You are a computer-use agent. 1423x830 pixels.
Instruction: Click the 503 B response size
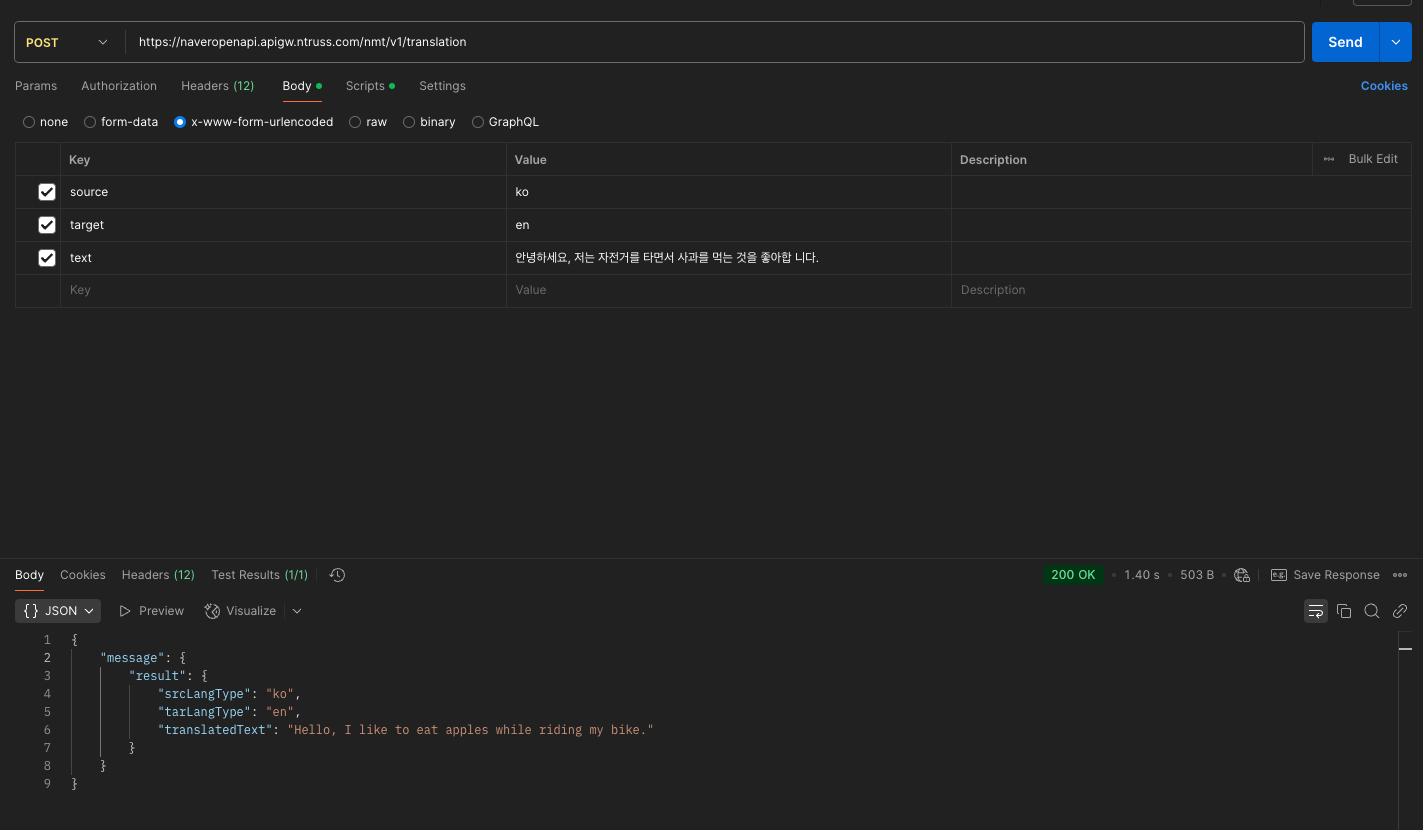pos(1197,575)
